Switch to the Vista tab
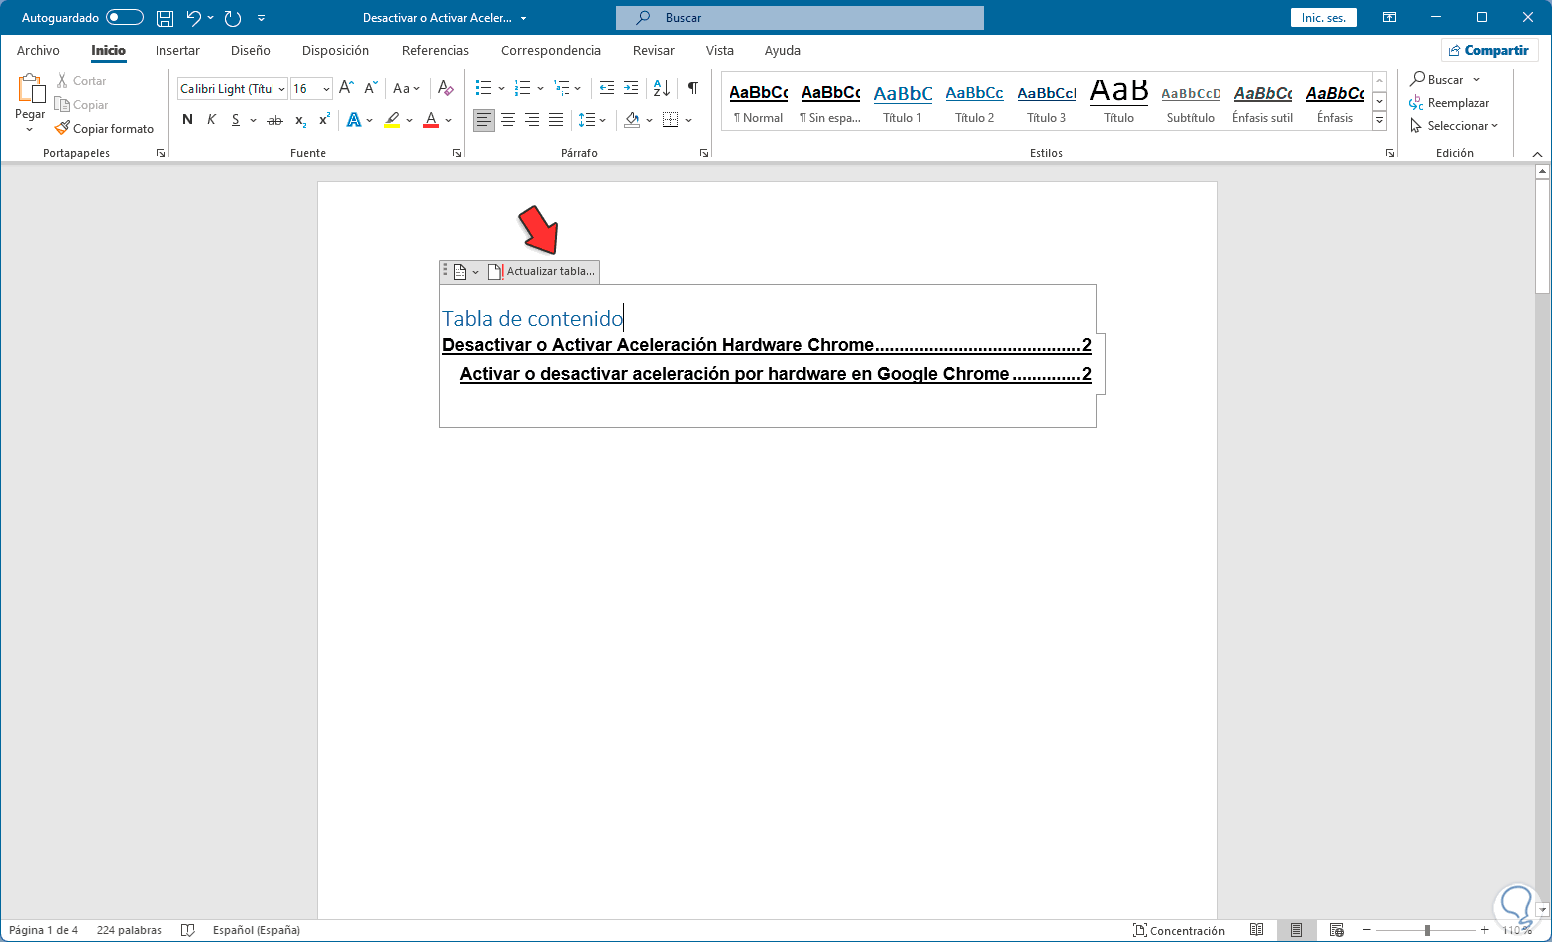Screen dimensions: 1552x942 point(720,50)
